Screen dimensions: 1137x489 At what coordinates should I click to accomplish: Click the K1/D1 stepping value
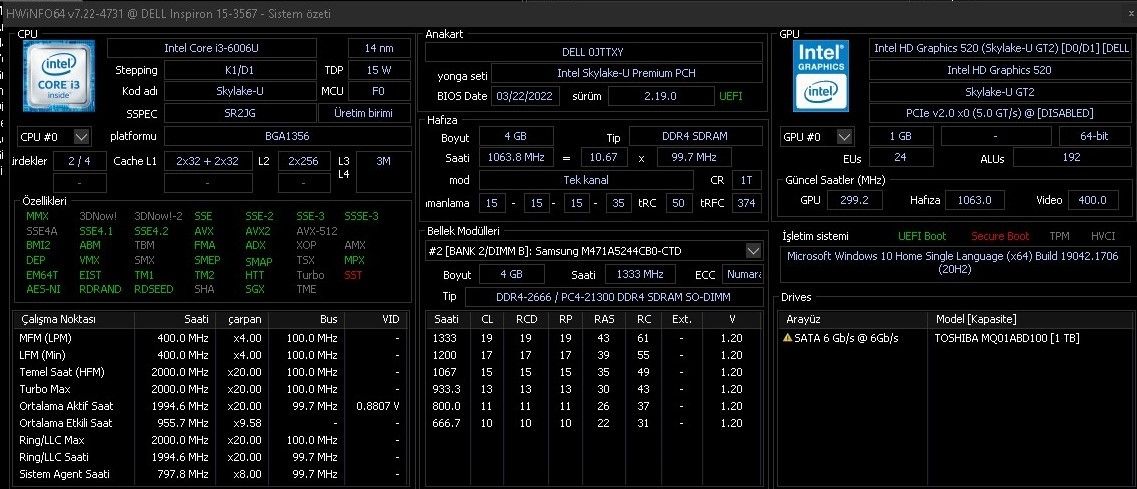239,70
